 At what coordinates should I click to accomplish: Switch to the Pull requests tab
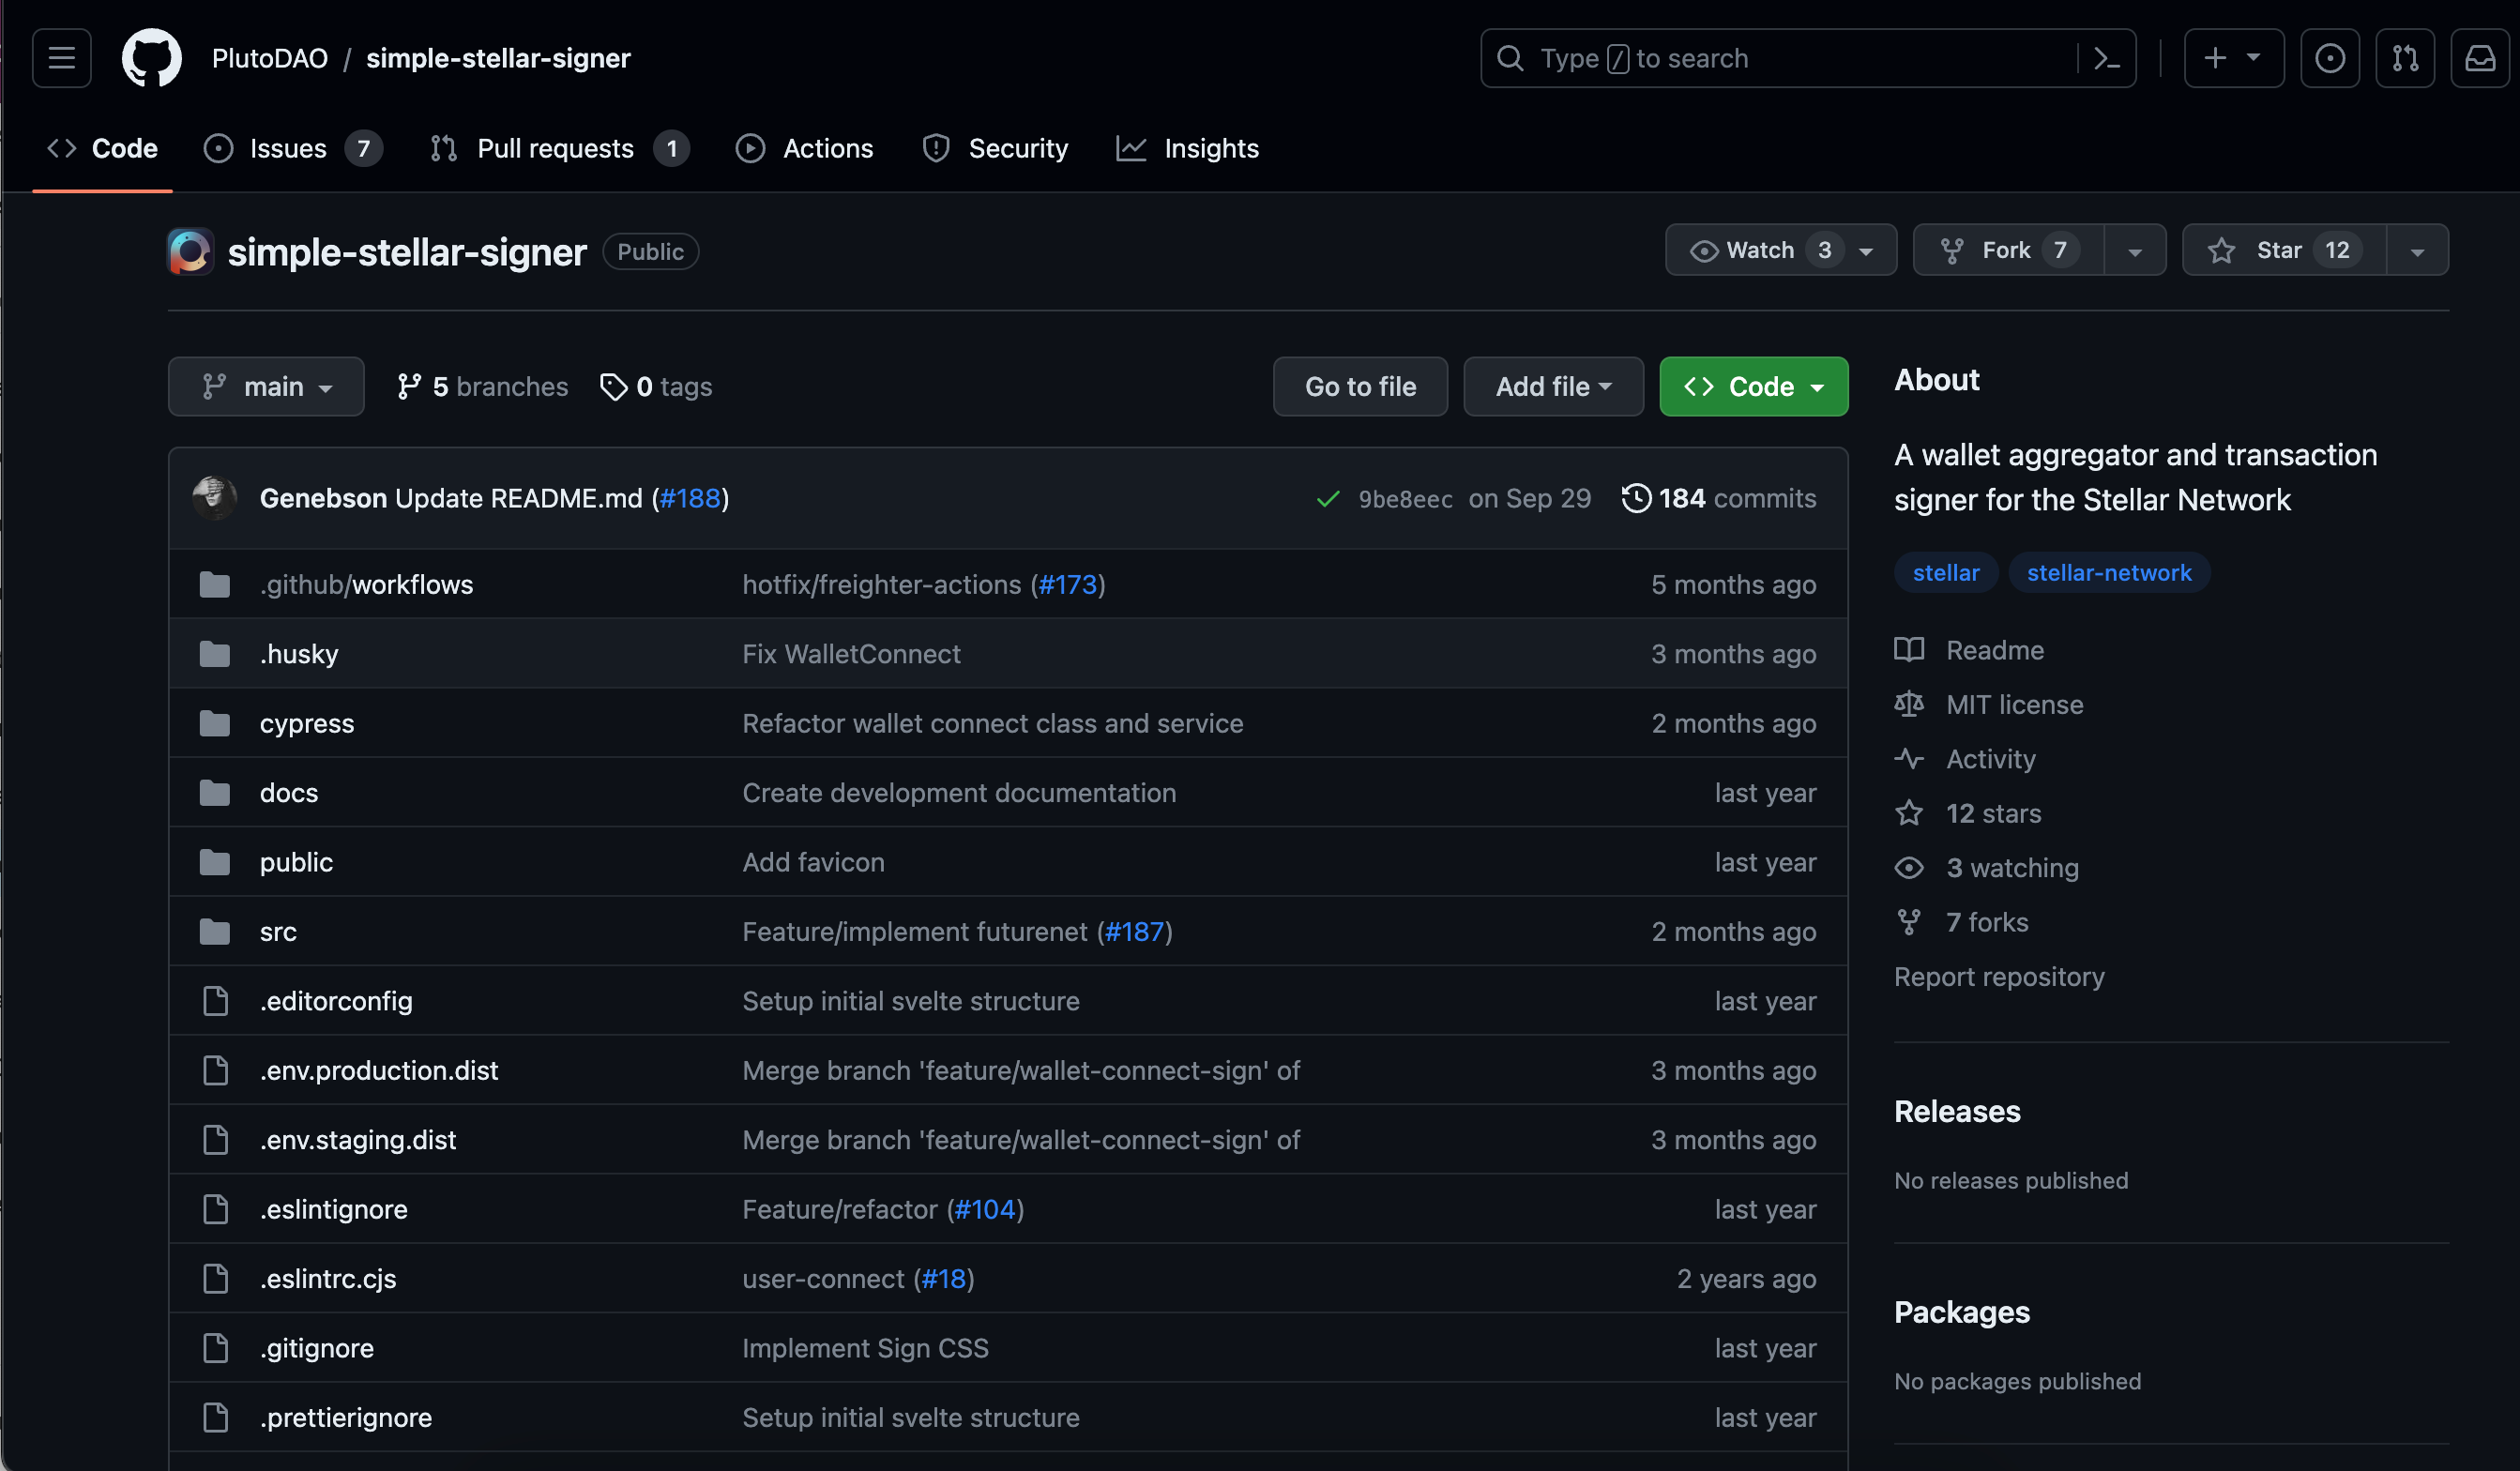[x=555, y=148]
